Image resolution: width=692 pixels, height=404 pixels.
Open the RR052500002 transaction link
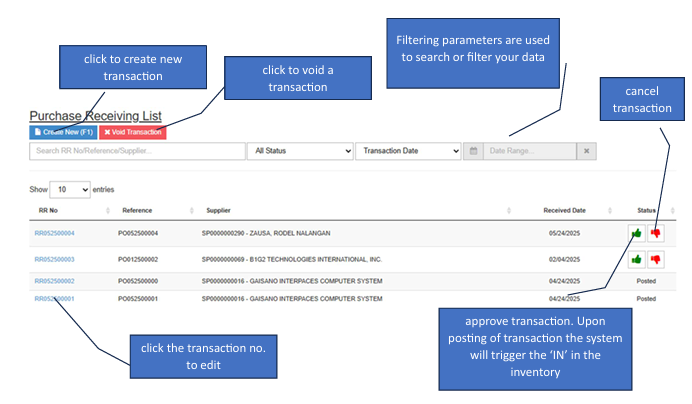point(55,281)
